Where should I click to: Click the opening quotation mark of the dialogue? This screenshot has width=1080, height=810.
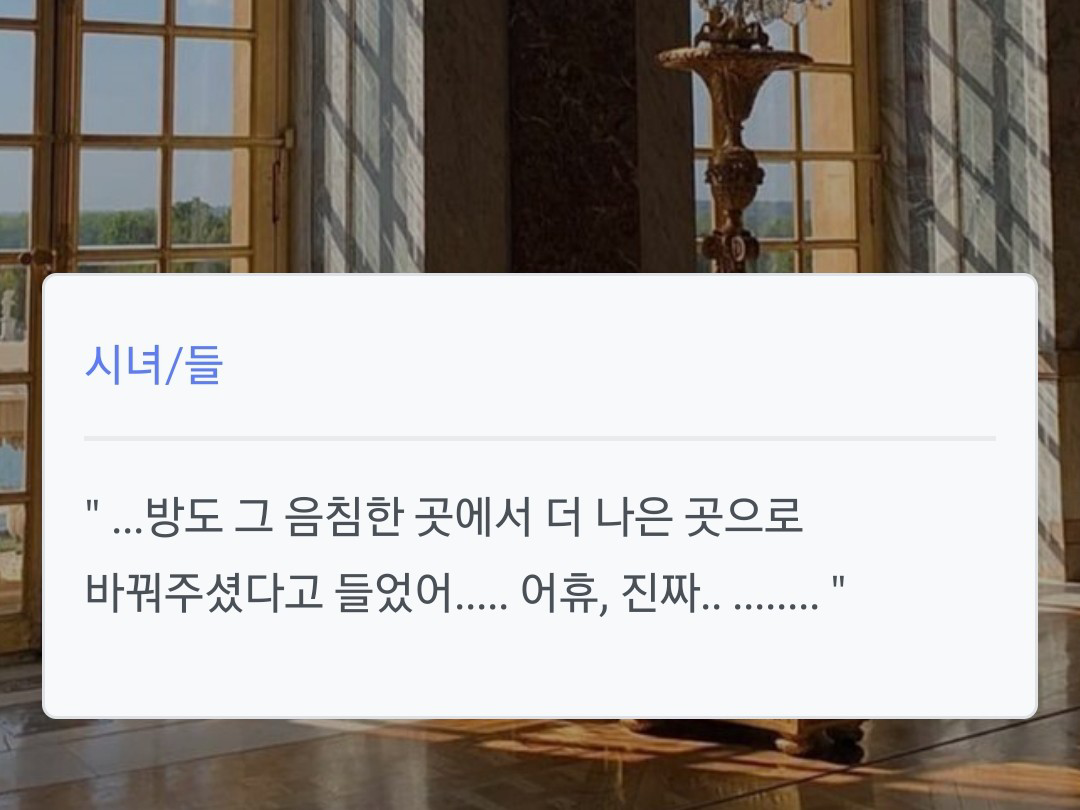(x=92, y=508)
